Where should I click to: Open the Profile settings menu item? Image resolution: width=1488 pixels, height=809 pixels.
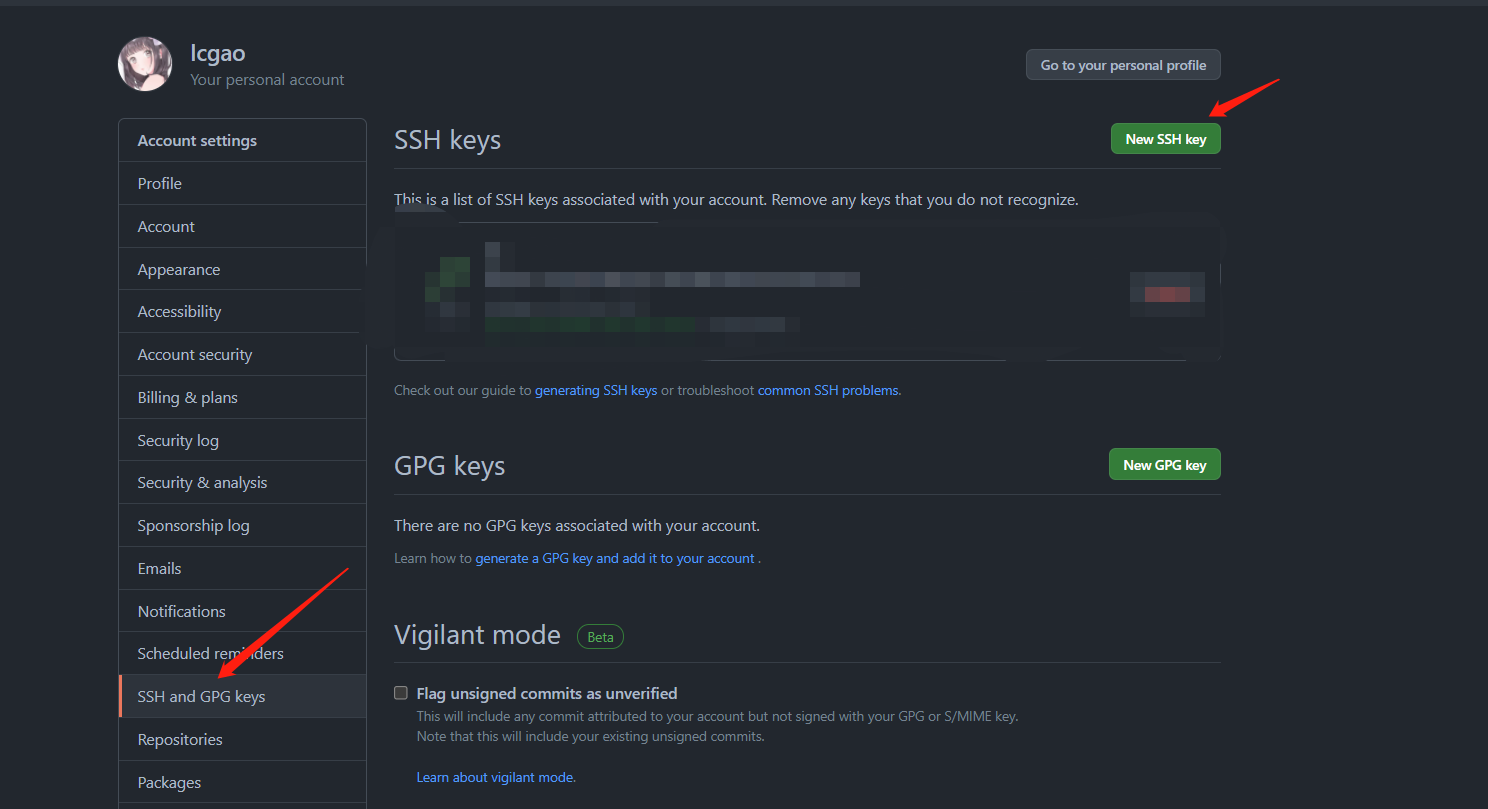tap(242, 184)
